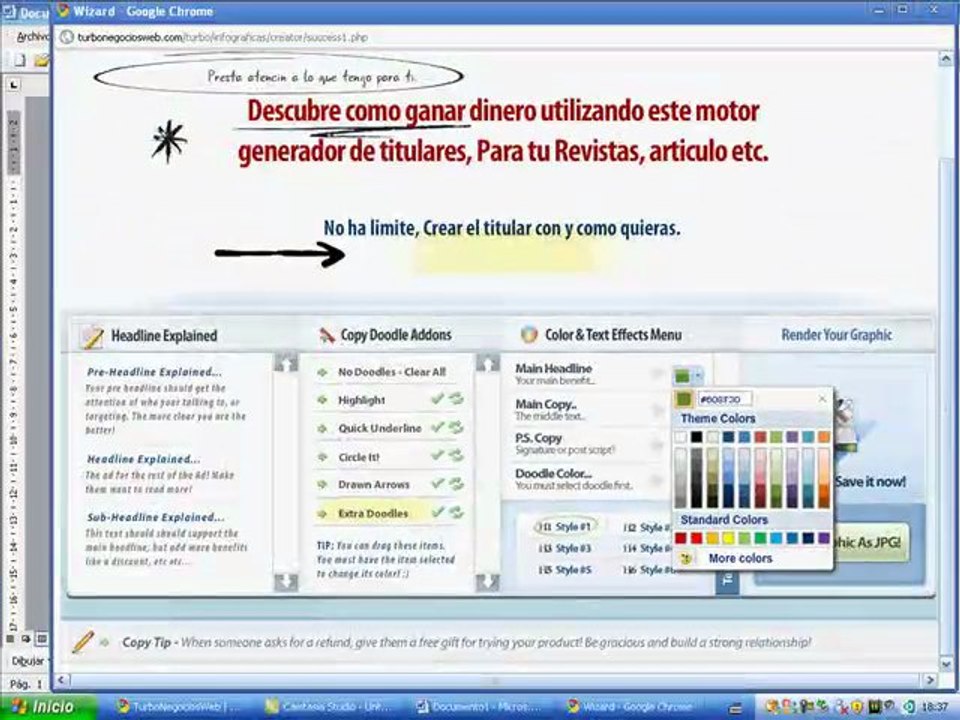
Task: Click the page's vertical scrollbar down arrow
Action: (x=946, y=663)
